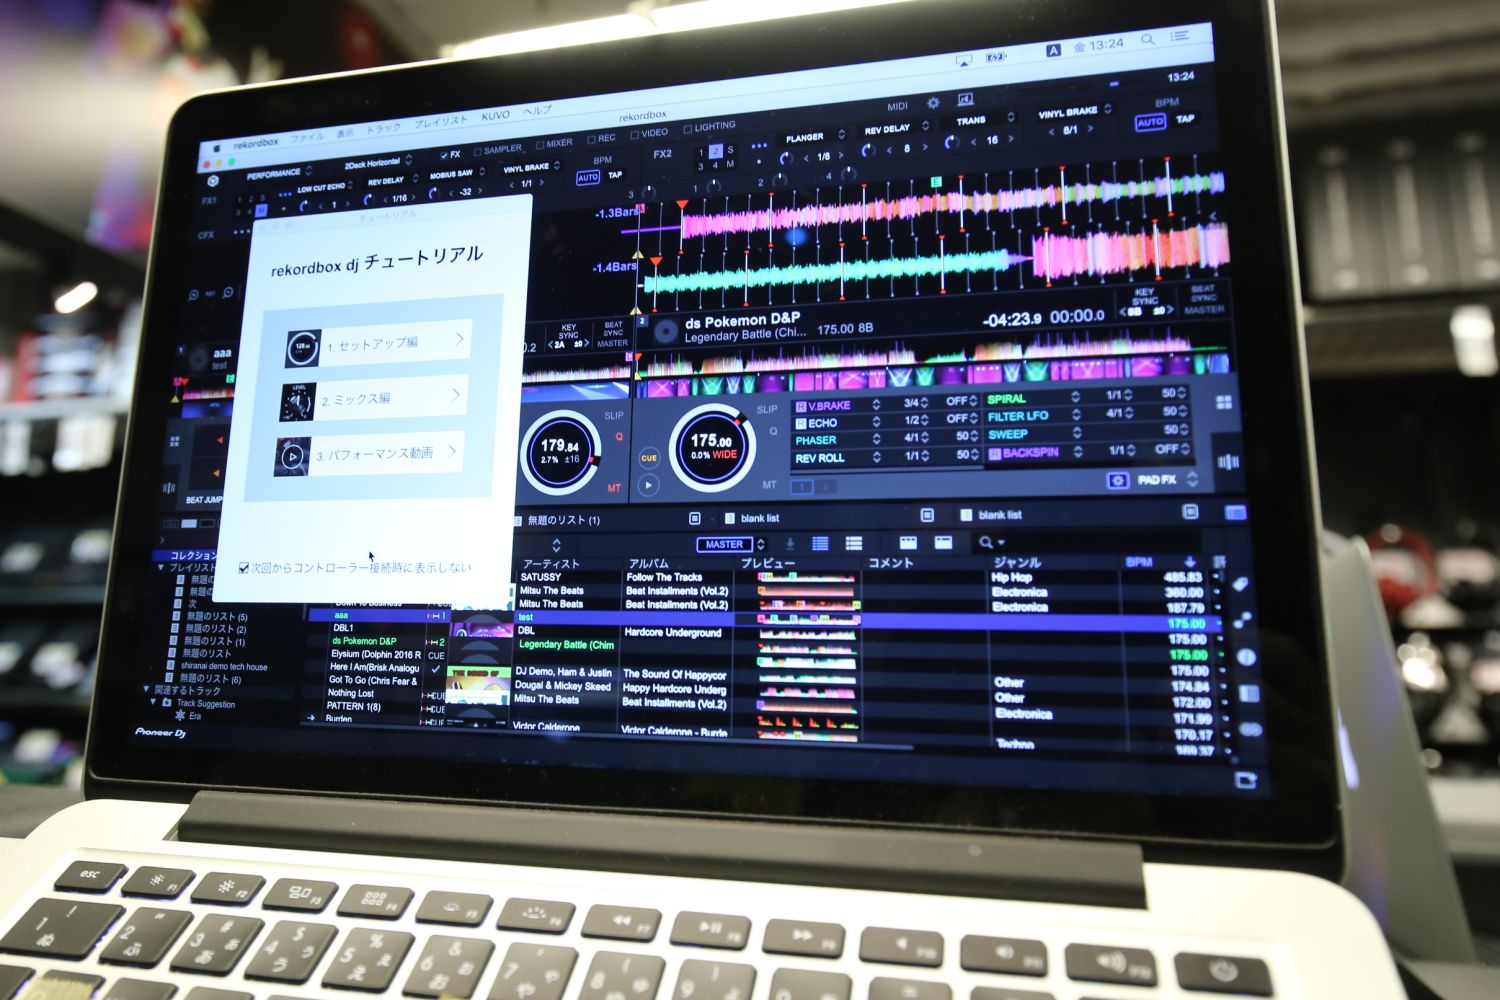Switch to compact track list view icon
This screenshot has height=1000, width=1500.
point(820,543)
